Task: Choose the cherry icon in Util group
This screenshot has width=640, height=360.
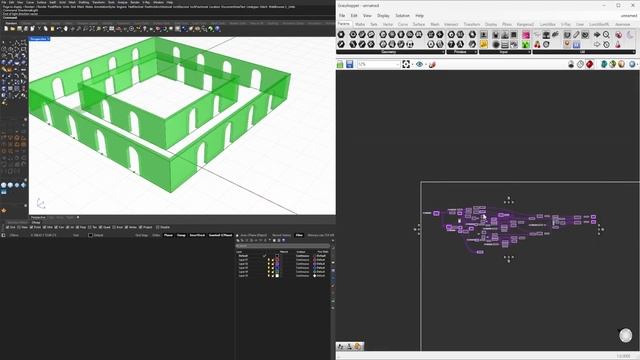Action: pos(537,44)
